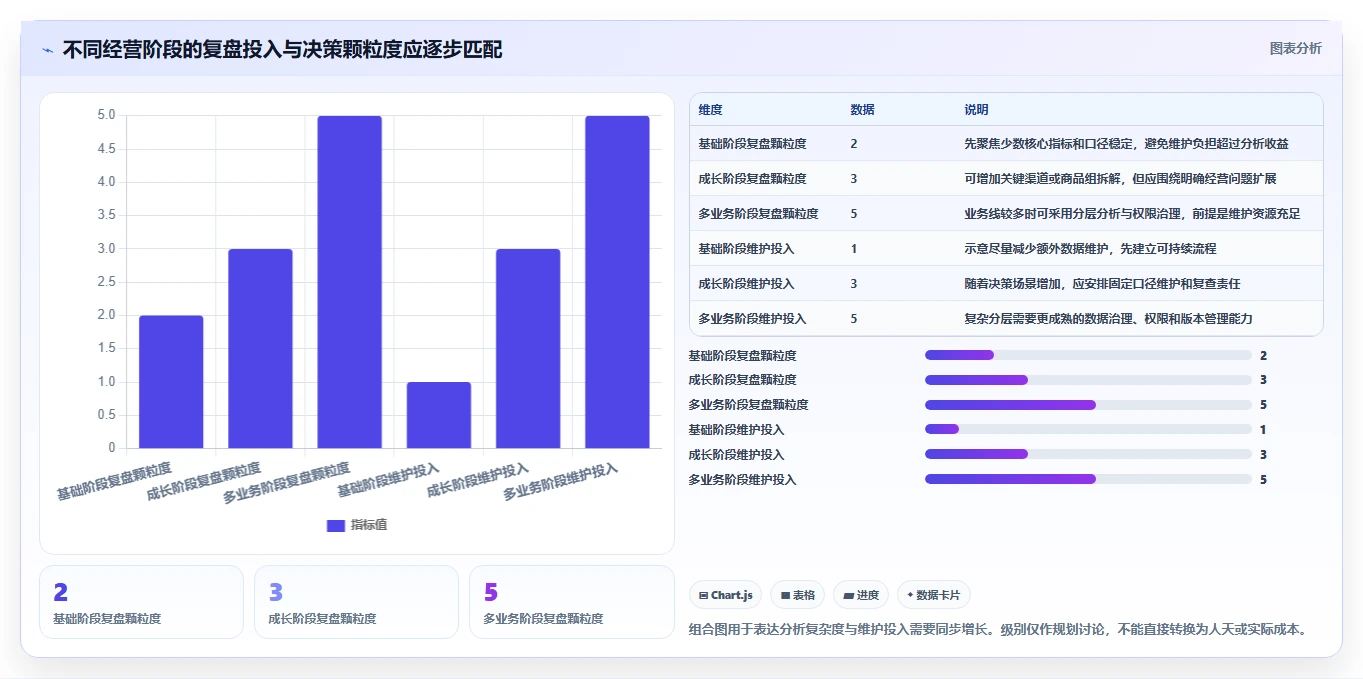Open the summary card showing 5
The image size is (1363, 679).
click(571, 602)
